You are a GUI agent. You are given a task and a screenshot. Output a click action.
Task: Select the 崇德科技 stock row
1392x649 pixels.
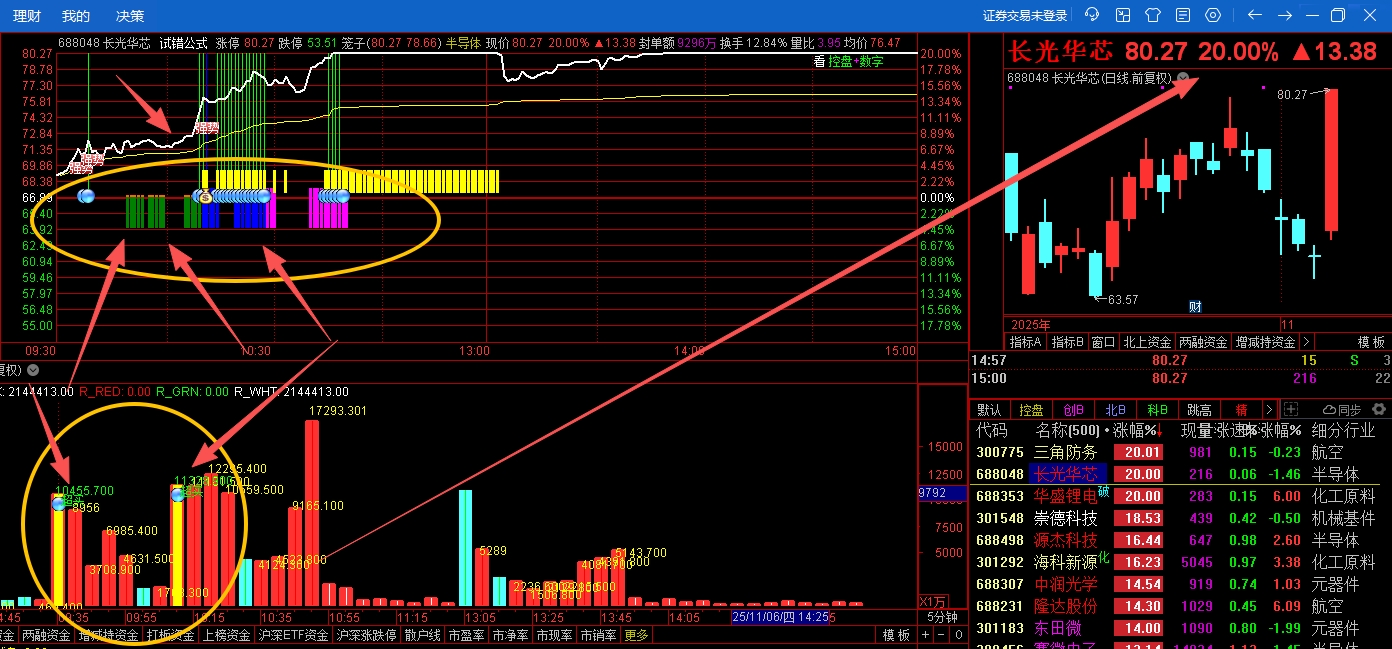coord(1180,518)
